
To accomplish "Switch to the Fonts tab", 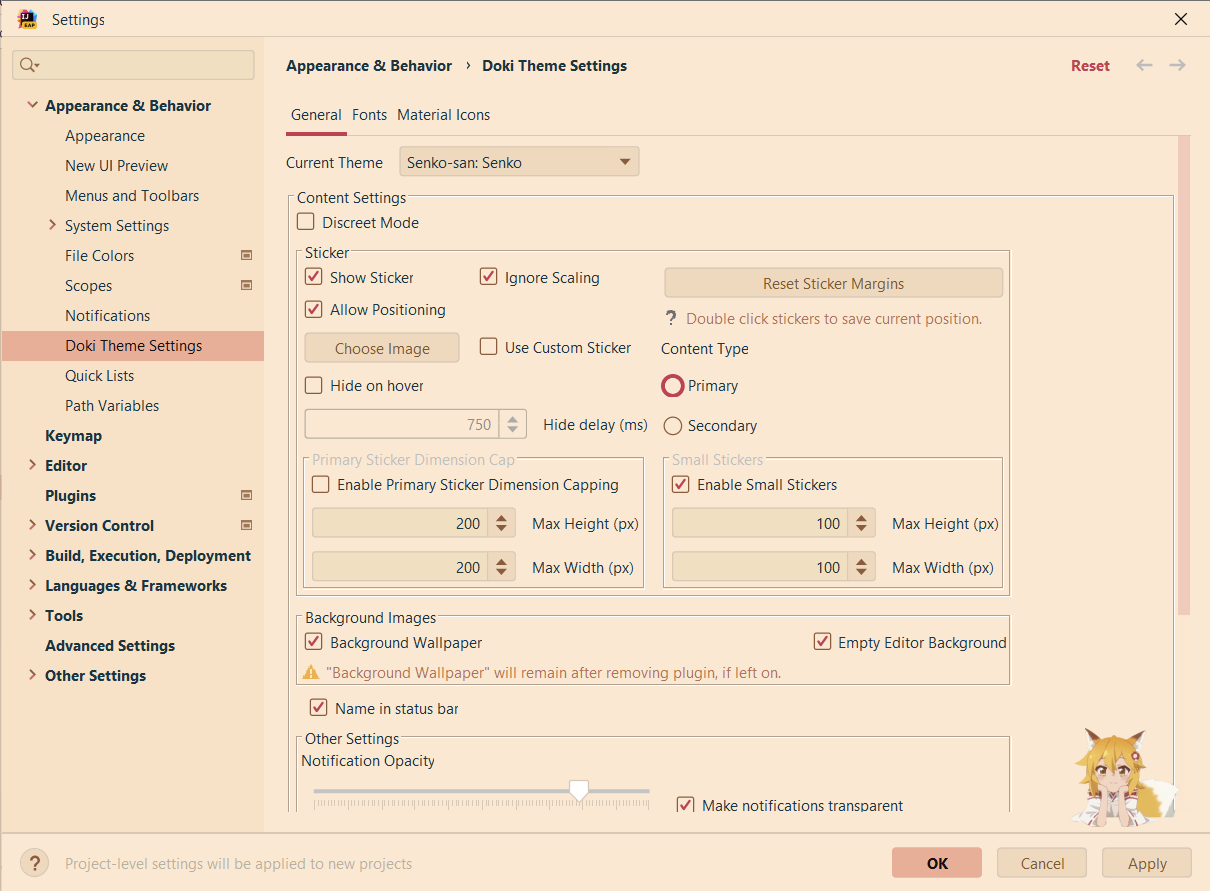I will coord(369,114).
